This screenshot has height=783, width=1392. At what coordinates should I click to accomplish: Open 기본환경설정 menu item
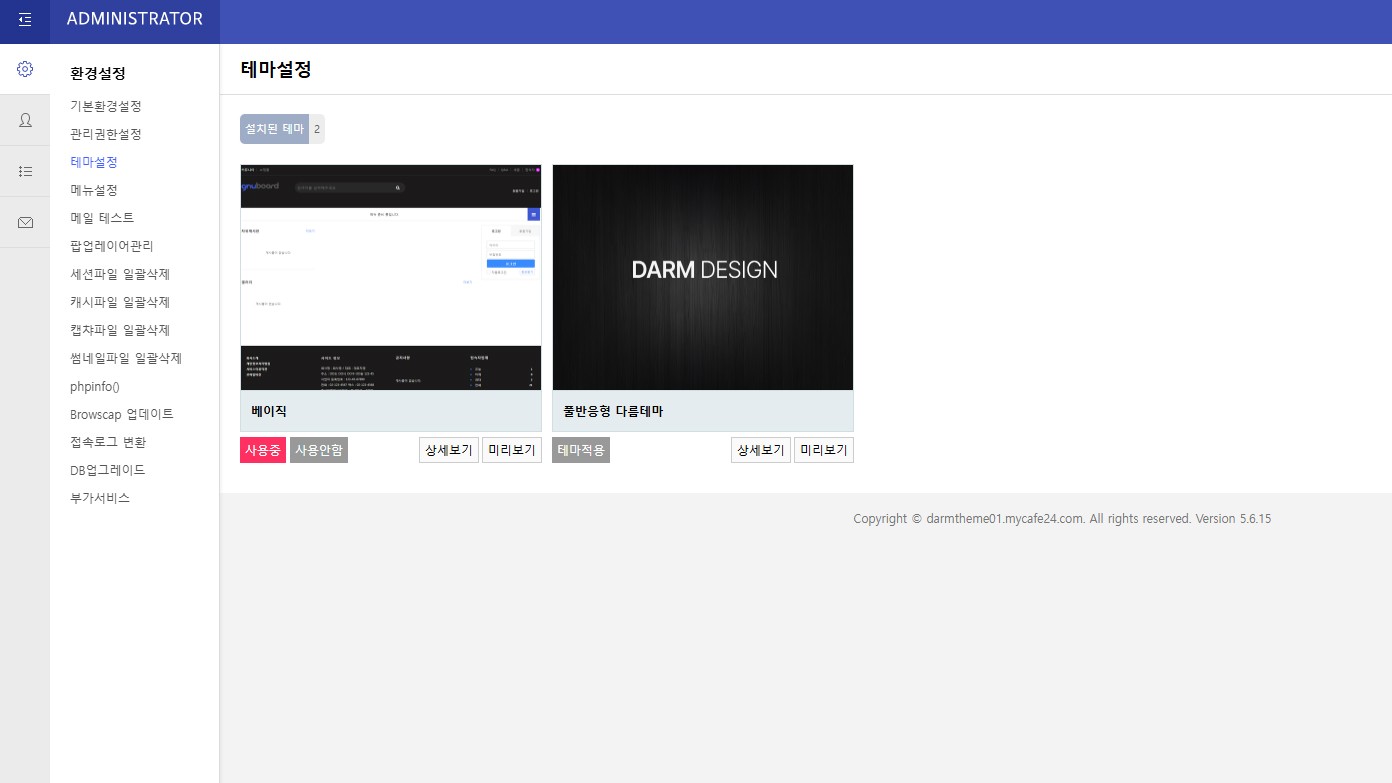[x=105, y=106]
